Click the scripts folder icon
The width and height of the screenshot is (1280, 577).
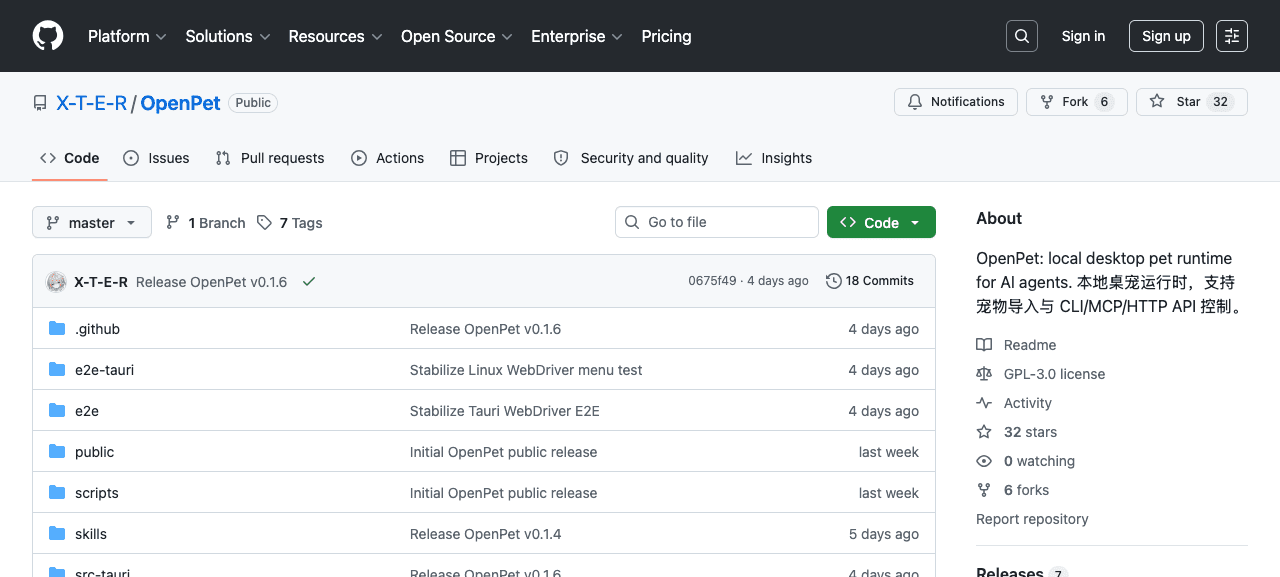click(x=57, y=493)
